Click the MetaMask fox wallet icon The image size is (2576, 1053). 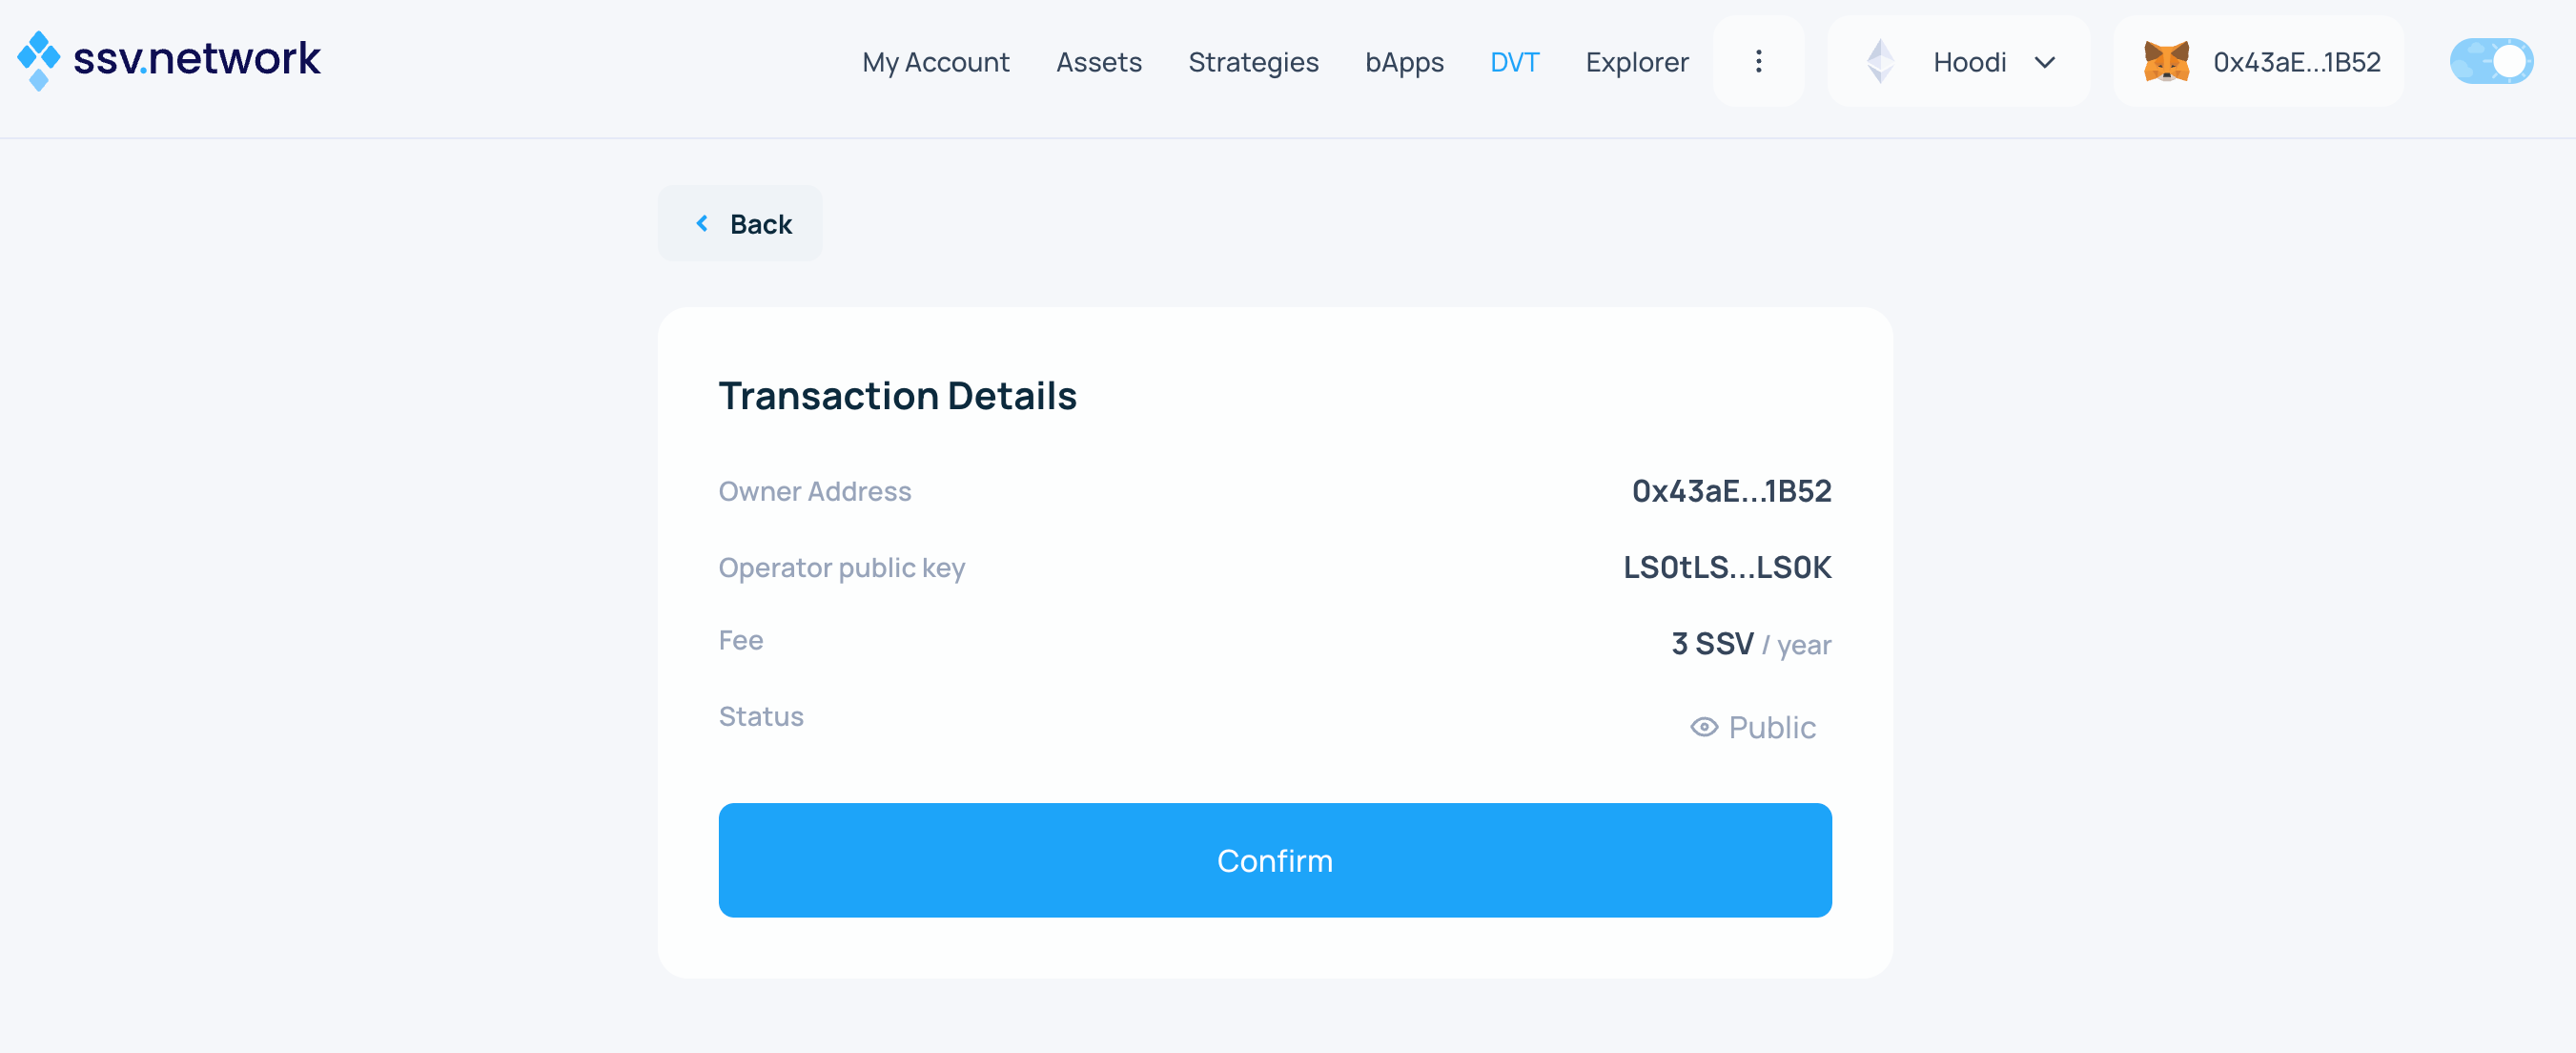(x=2166, y=62)
